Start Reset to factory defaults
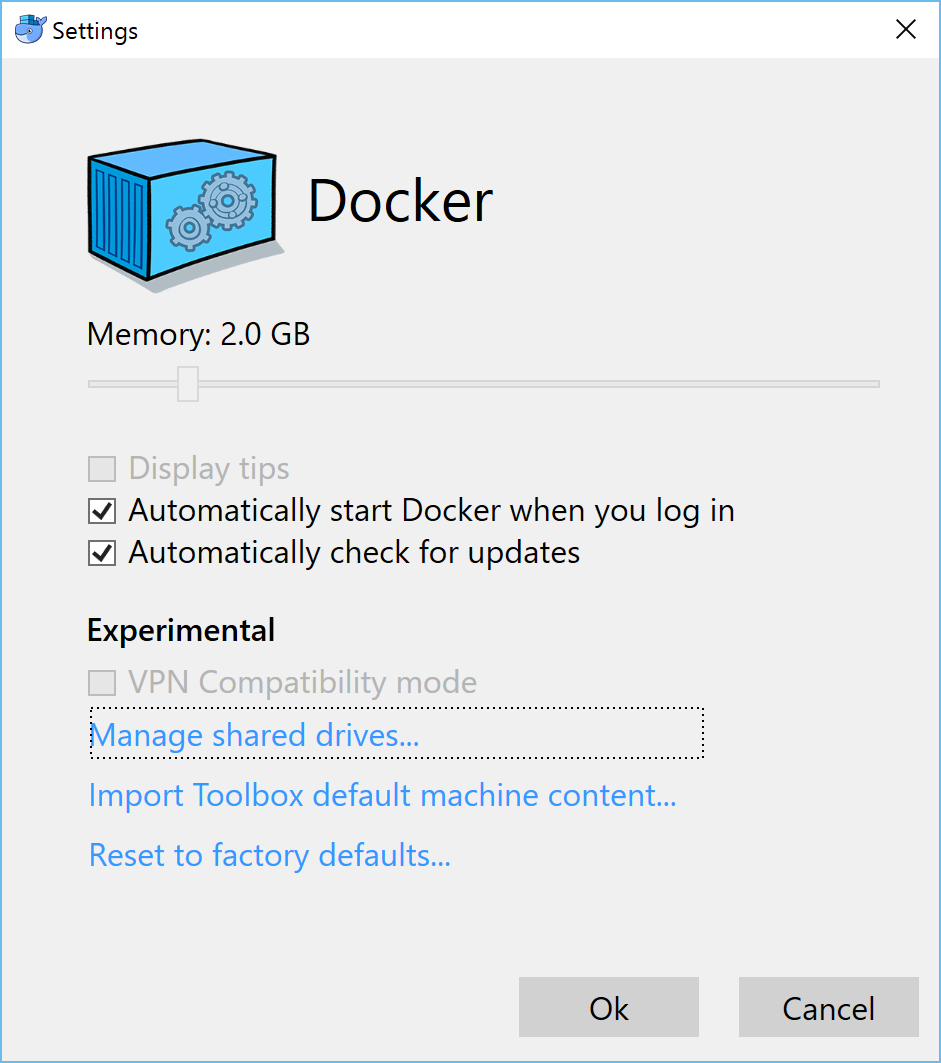This screenshot has height=1063, width=941. coord(269,855)
